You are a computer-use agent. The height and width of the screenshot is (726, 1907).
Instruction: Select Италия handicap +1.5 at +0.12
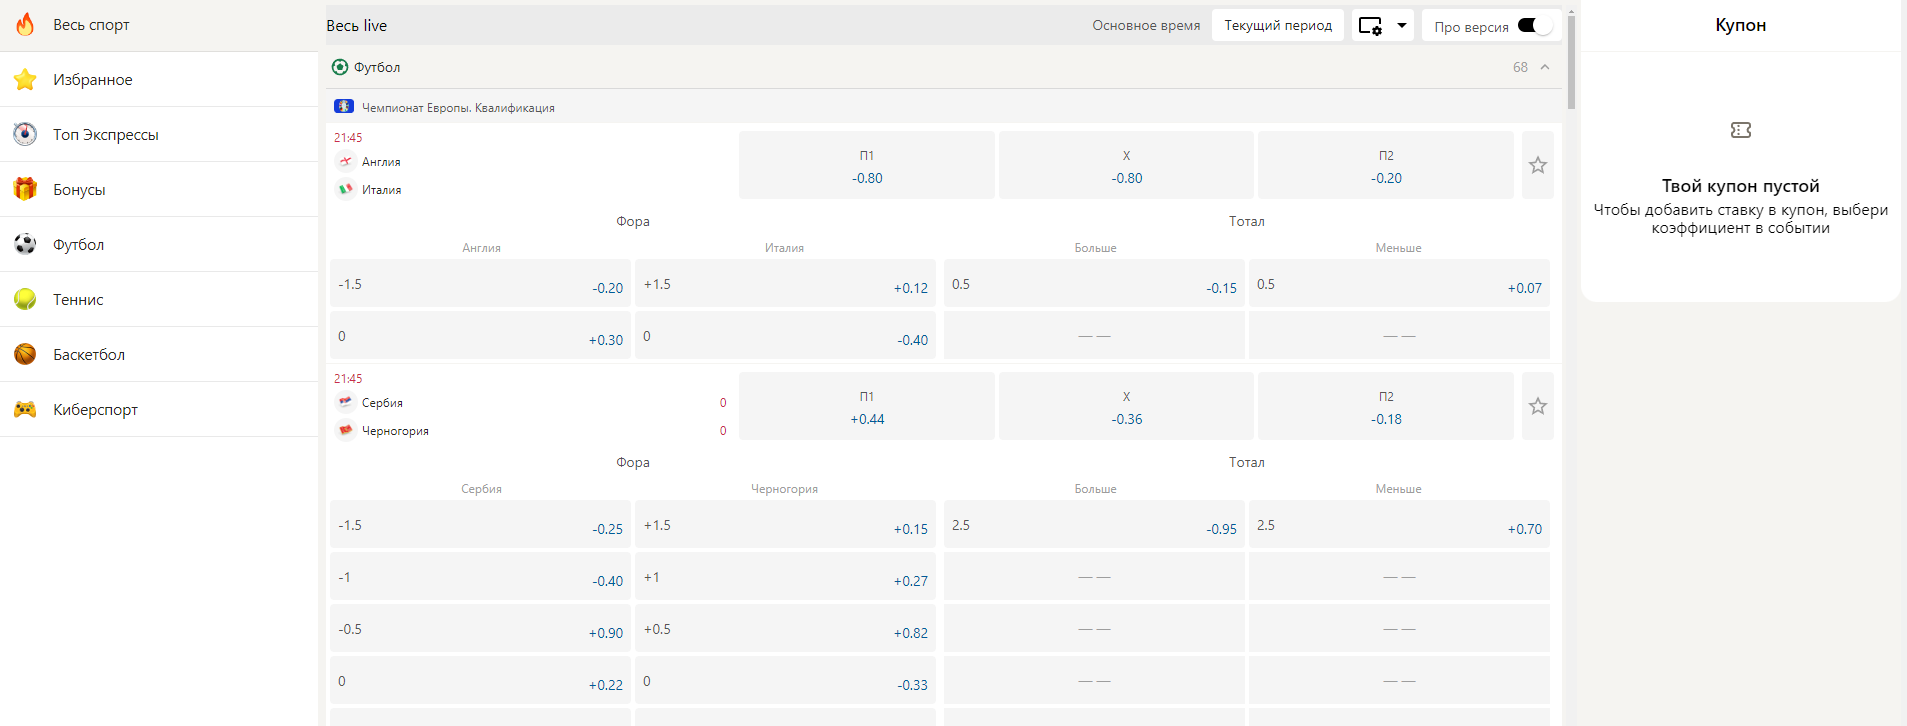(x=785, y=283)
